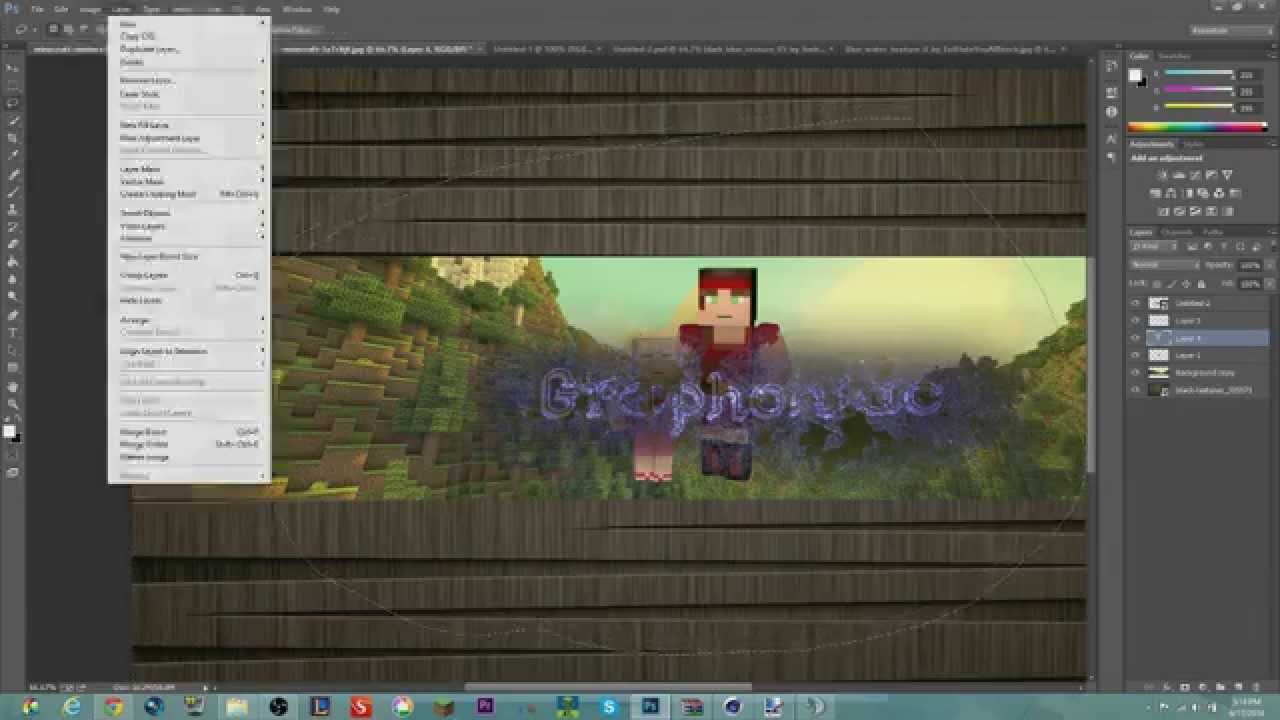Screen dimensions: 1280x720
Task: Open the layer blend mode dropdown
Action: point(1164,265)
